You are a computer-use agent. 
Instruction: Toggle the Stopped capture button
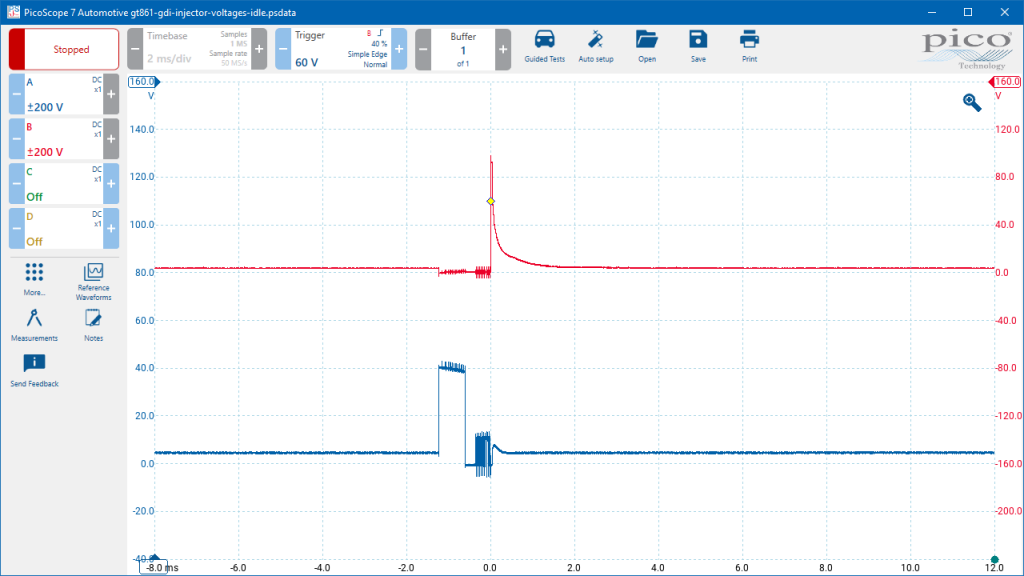[64, 49]
